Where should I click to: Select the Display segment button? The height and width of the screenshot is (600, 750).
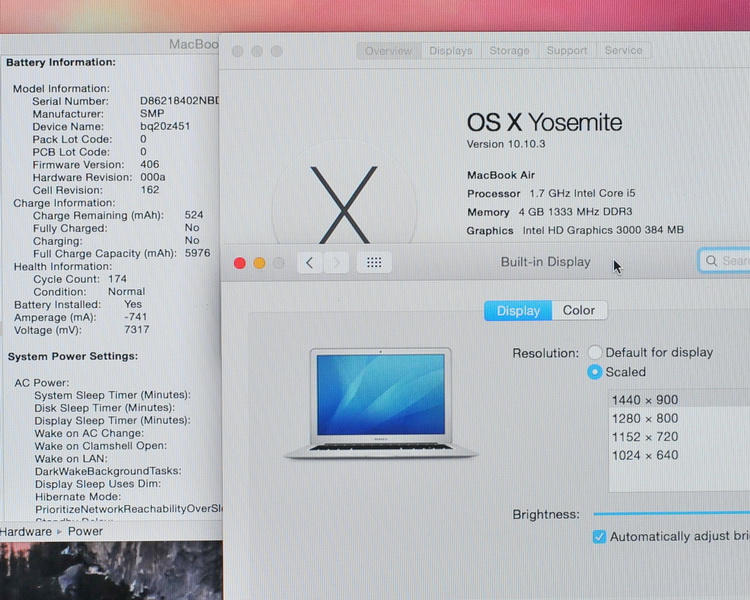tap(518, 311)
